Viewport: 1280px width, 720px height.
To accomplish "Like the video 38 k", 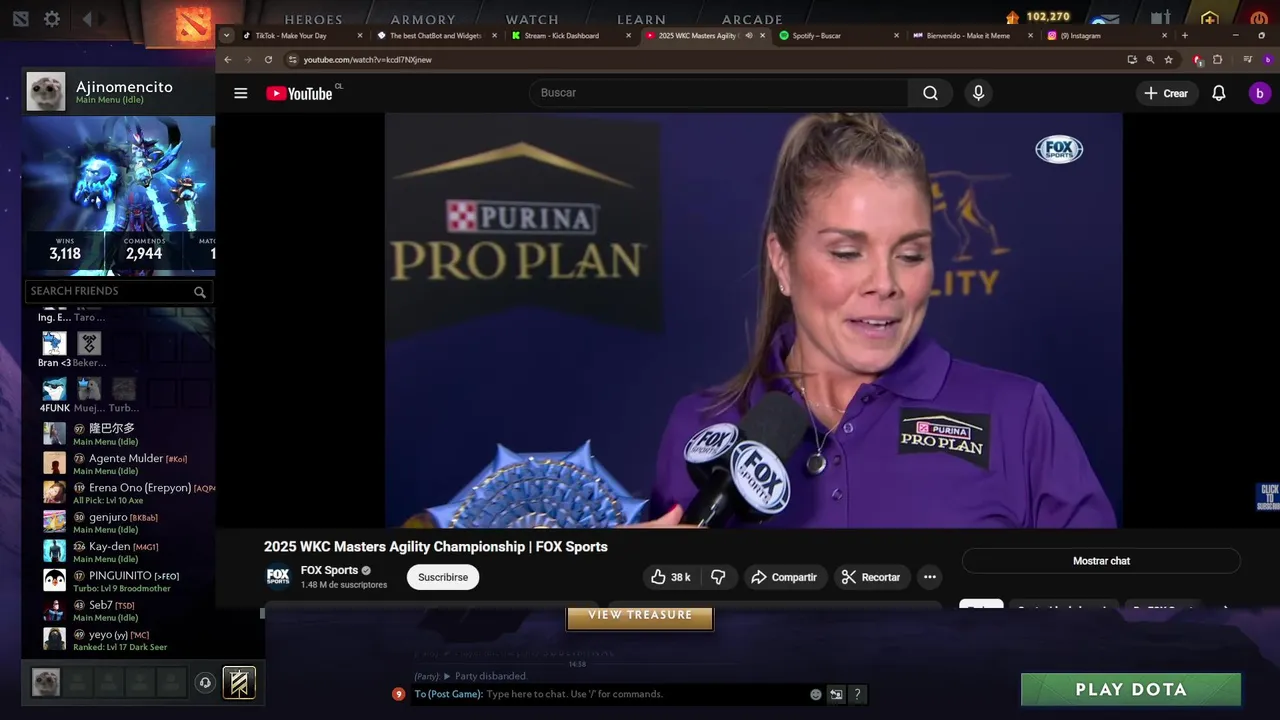I will tap(671, 577).
